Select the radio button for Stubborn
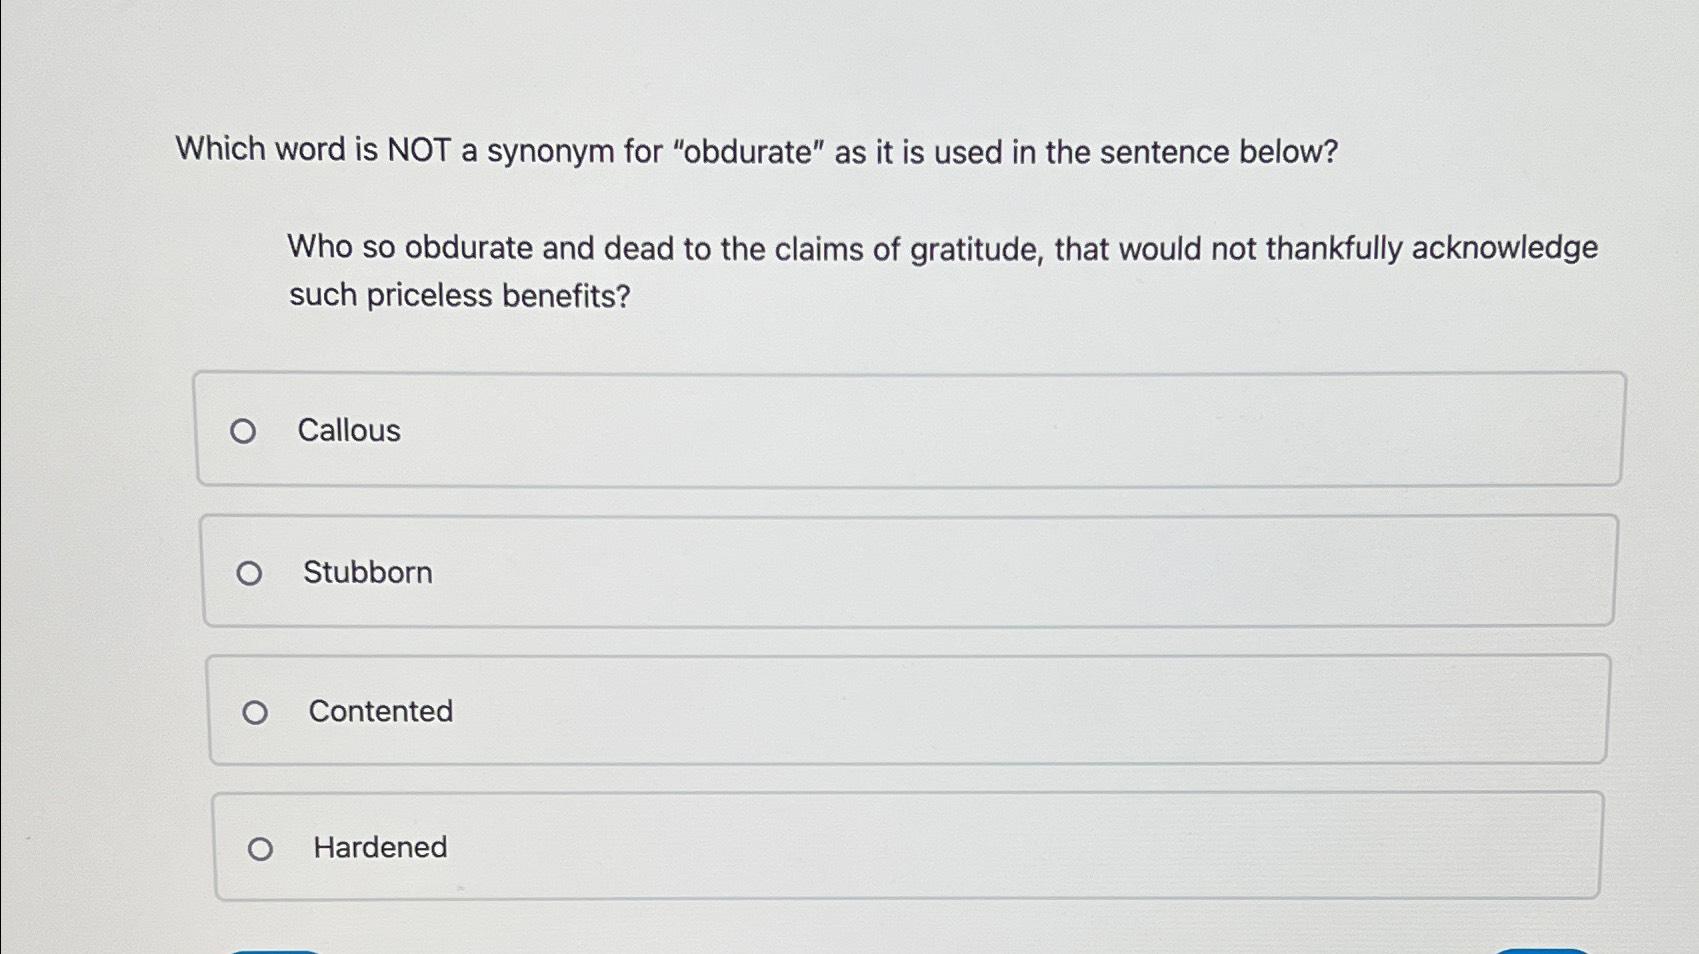1699x954 pixels. click(x=254, y=572)
